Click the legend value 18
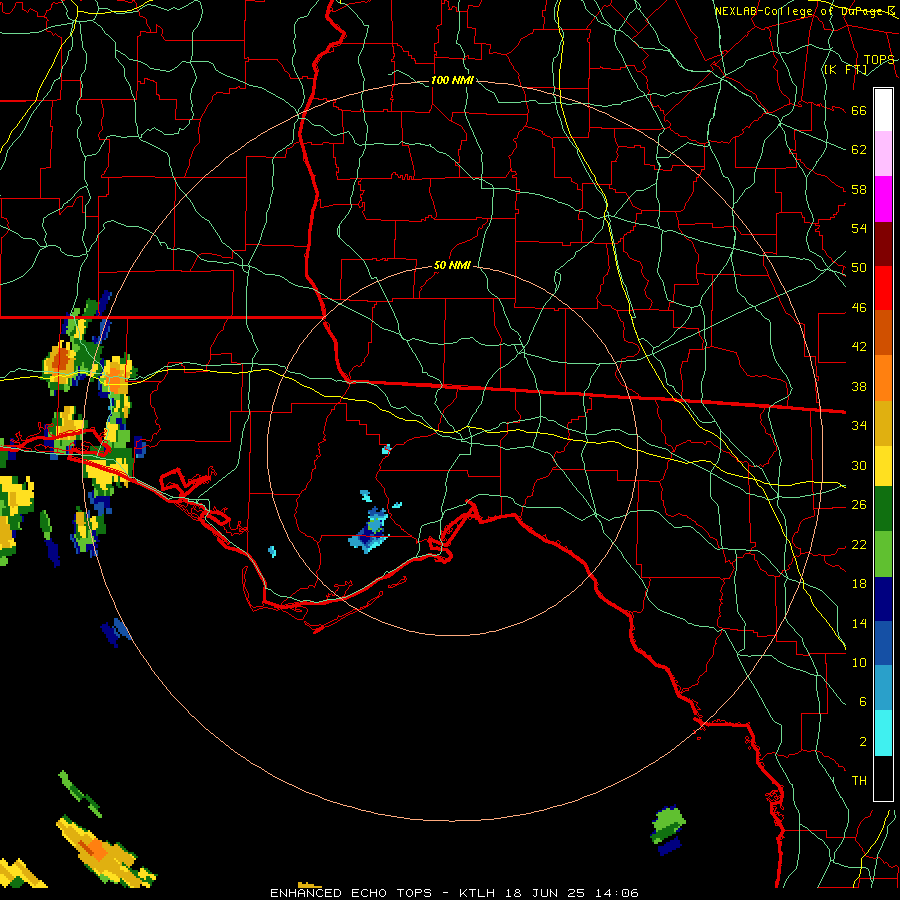Viewport: 900px width, 900px height. [x=859, y=584]
